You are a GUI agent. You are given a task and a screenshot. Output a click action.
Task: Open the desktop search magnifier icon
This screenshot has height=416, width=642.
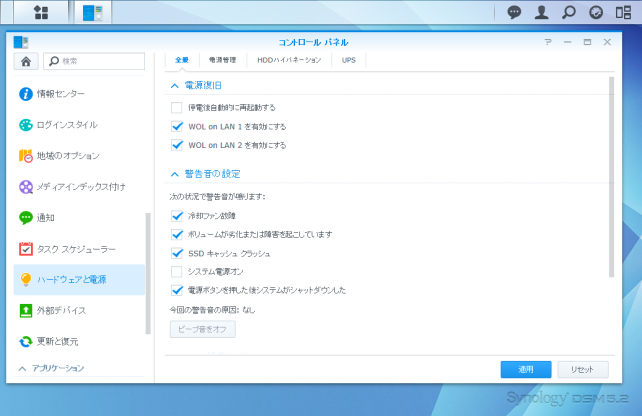pos(569,12)
